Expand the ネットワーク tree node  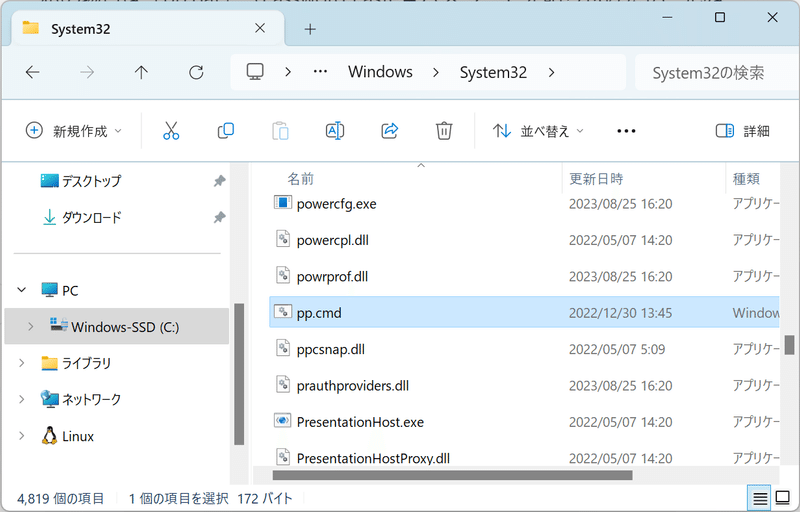pos(21,399)
